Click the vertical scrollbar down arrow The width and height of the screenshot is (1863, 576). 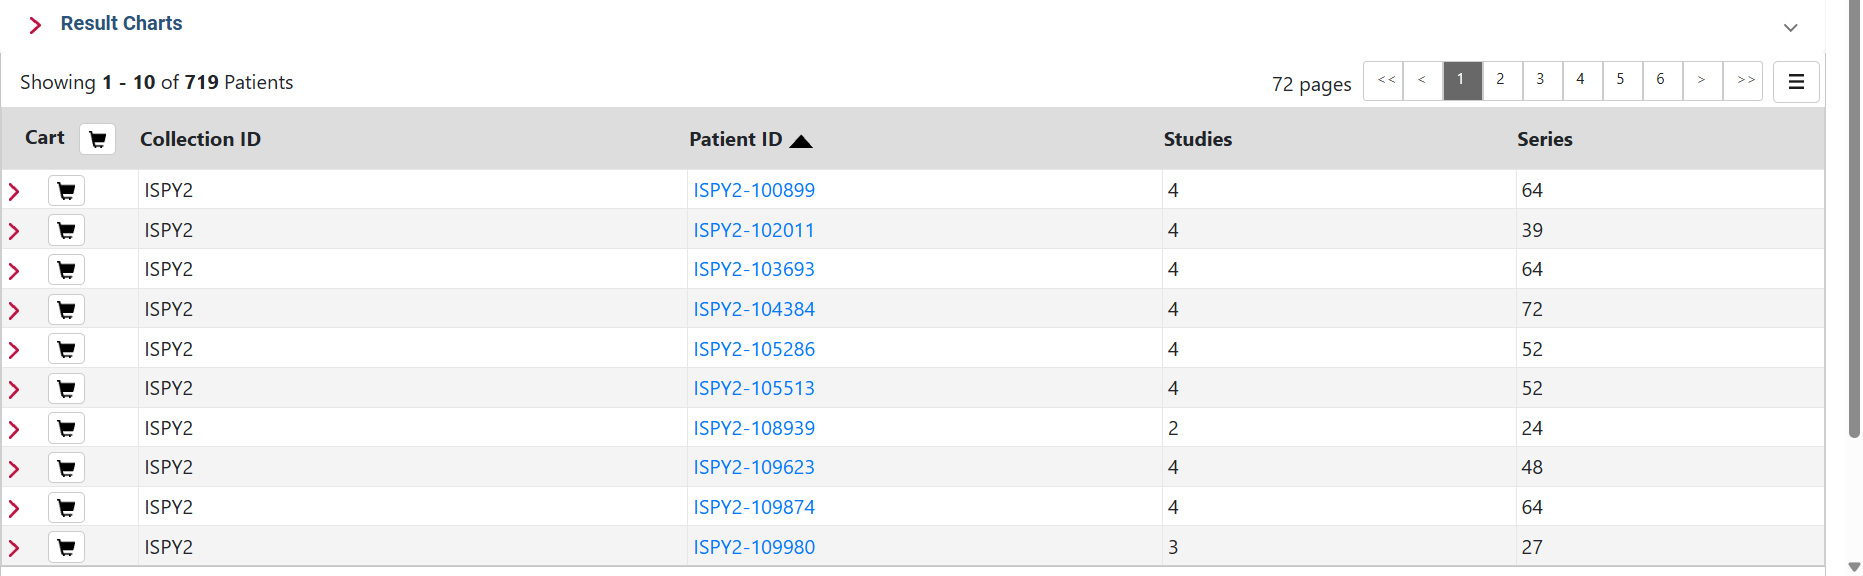point(1854,567)
